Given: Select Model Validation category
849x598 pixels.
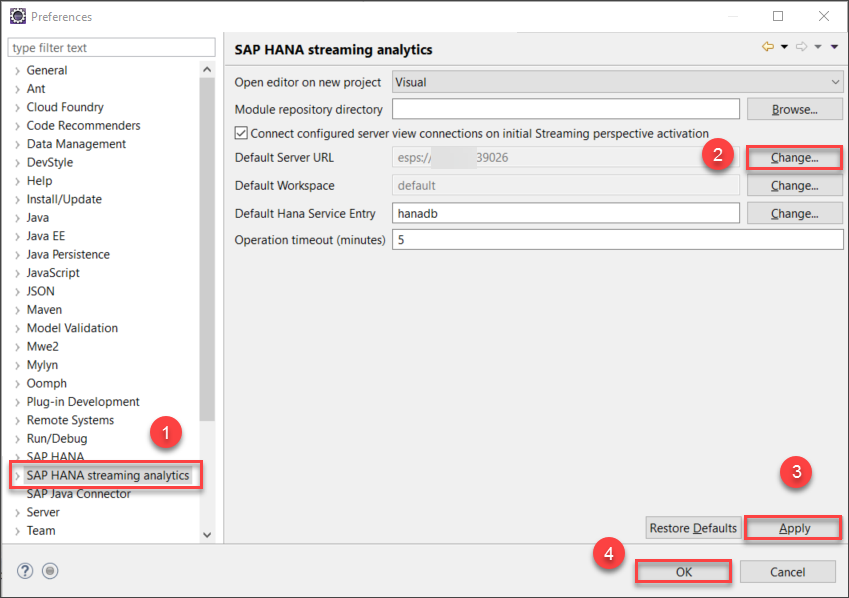Looking at the screenshot, I should [73, 328].
